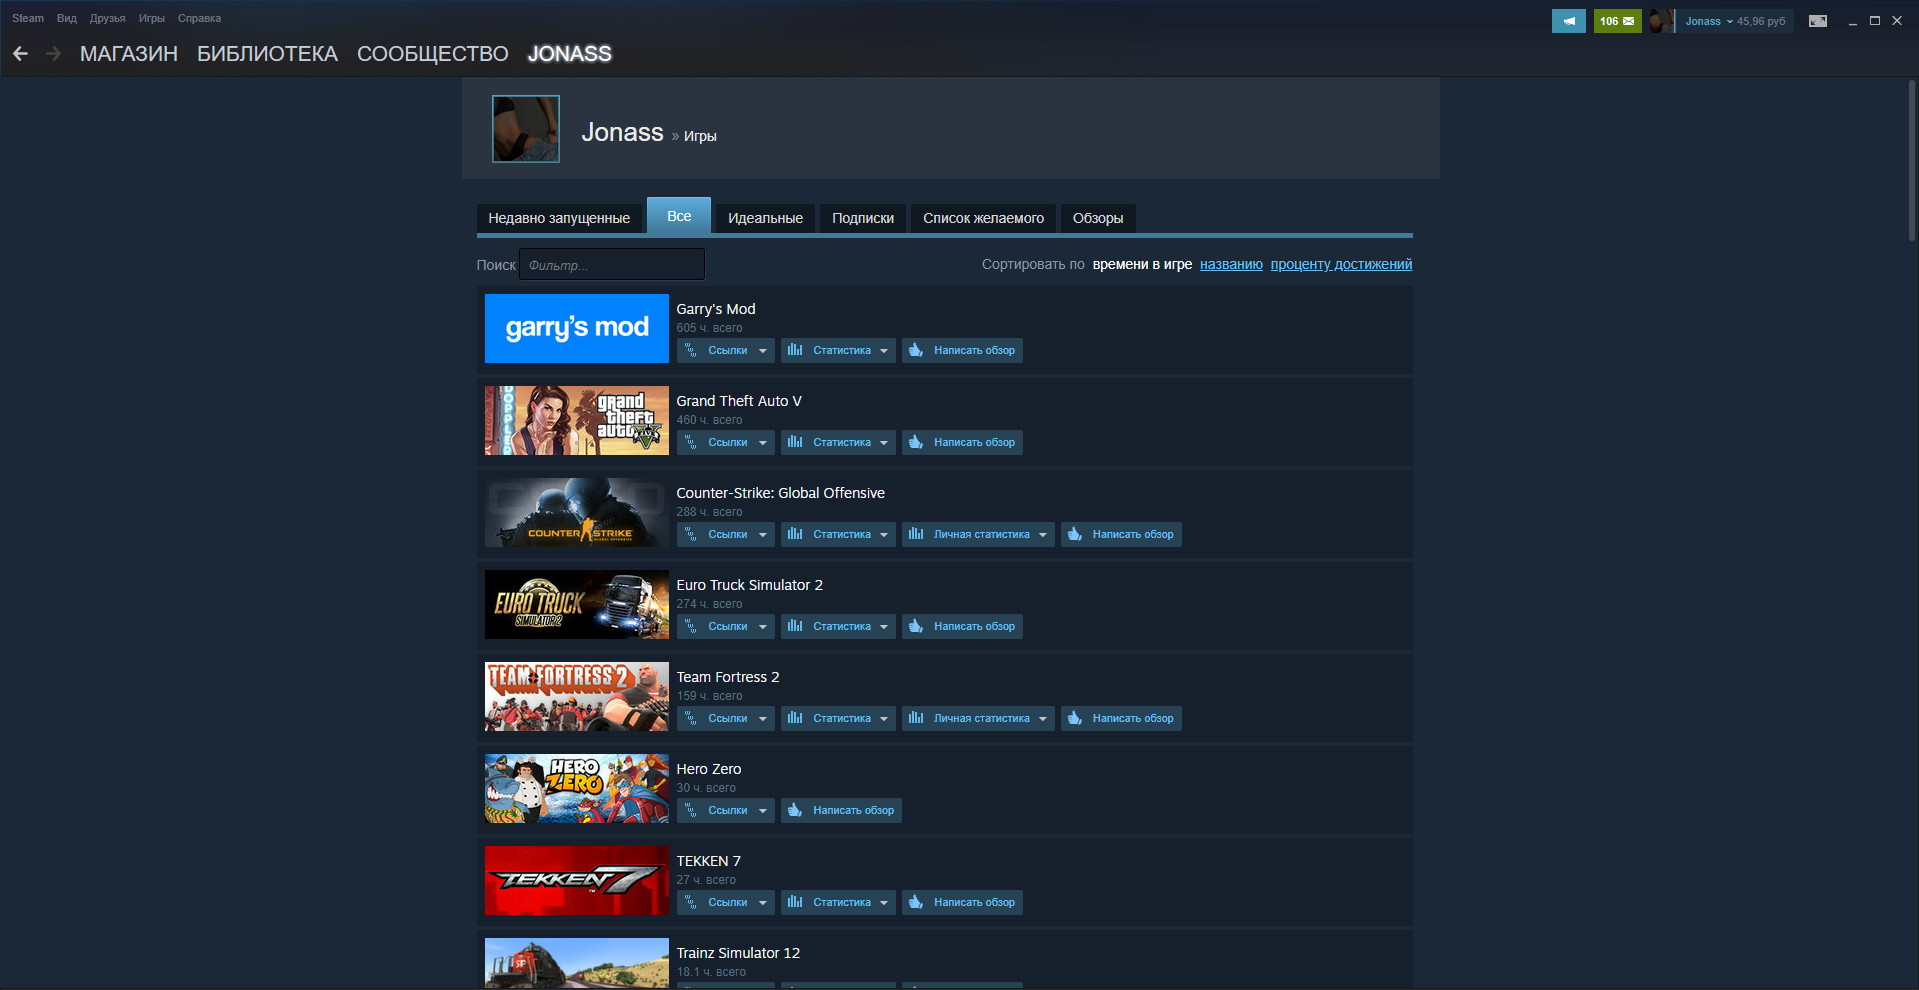Click the page vertical scrollbar

[x=1912, y=160]
